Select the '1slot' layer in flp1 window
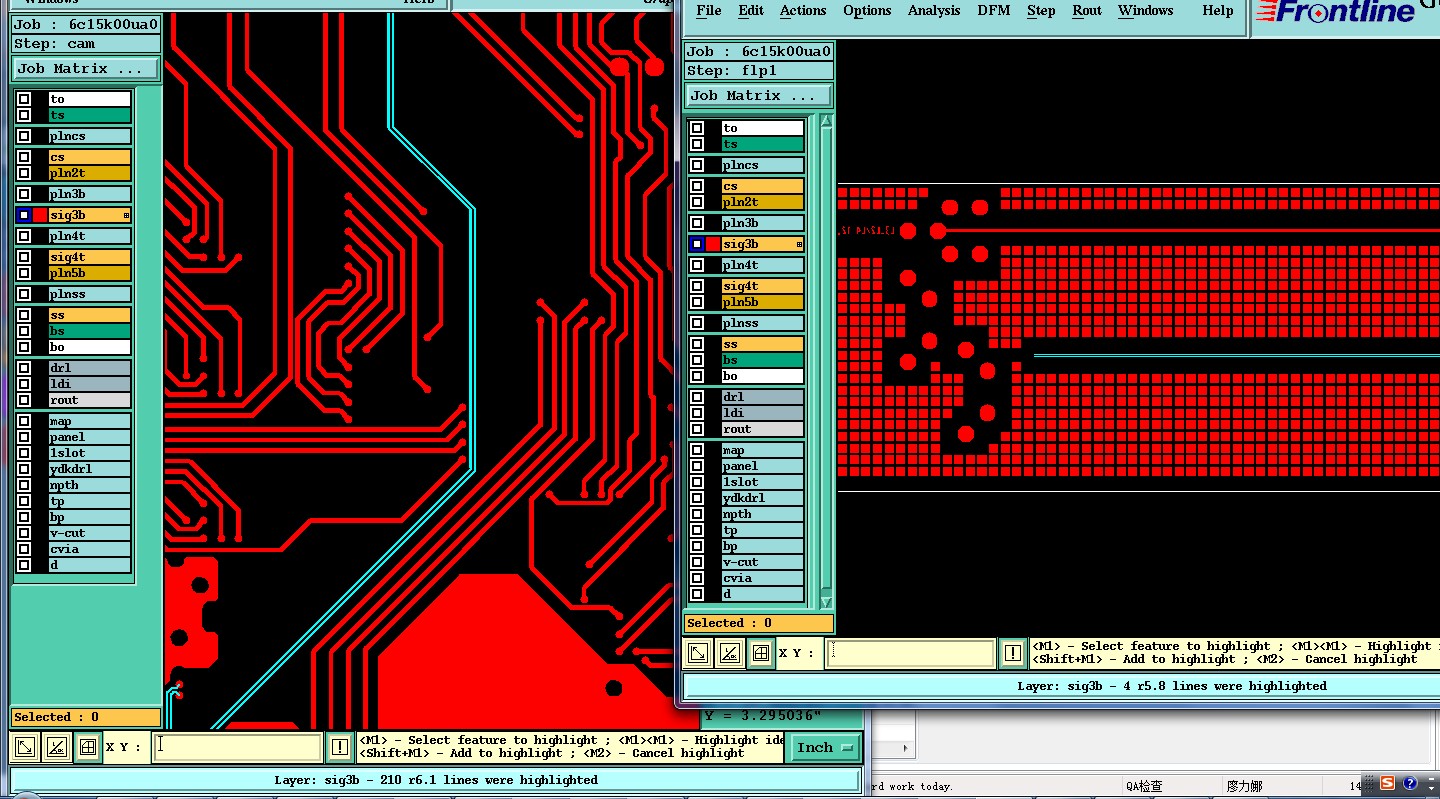 [763, 482]
